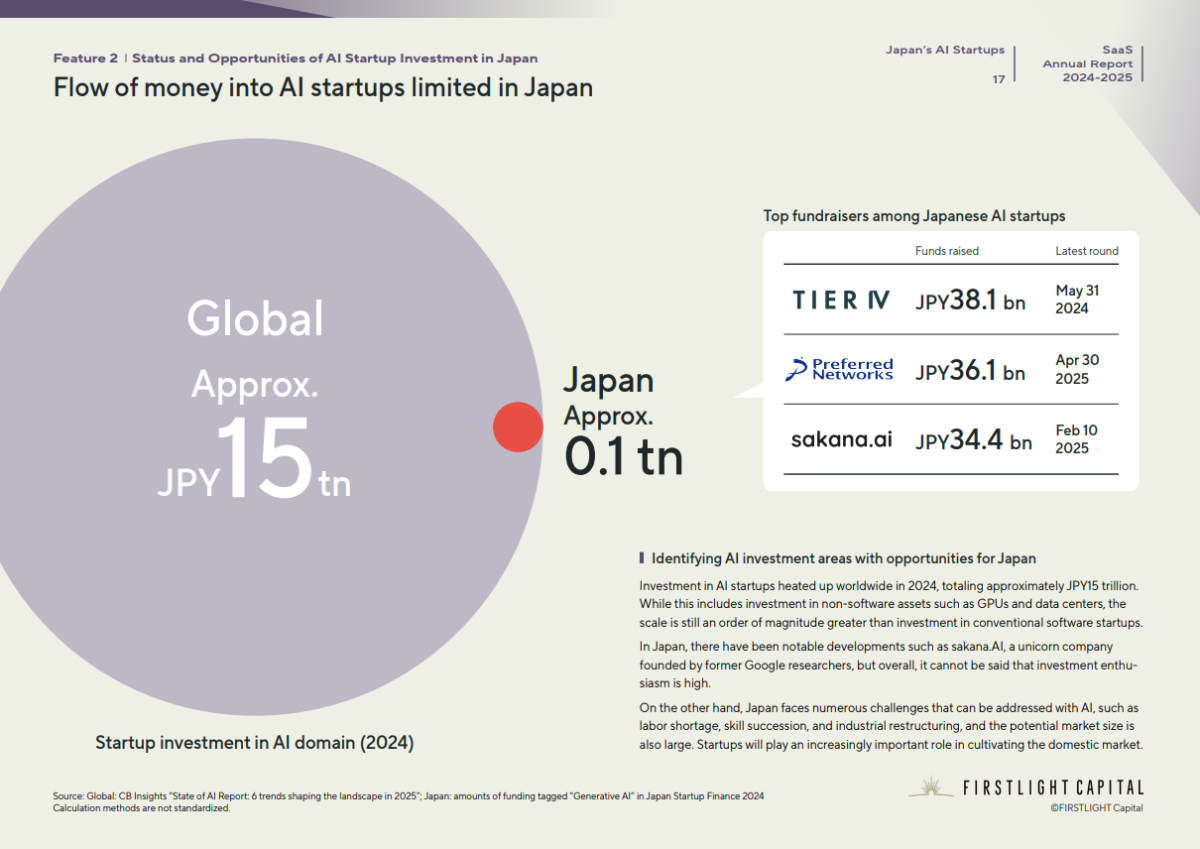The width and height of the screenshot is (1200, 849).
Task: Click 'Japan's AI Startups' header label
Action: [x=945, y=49]
